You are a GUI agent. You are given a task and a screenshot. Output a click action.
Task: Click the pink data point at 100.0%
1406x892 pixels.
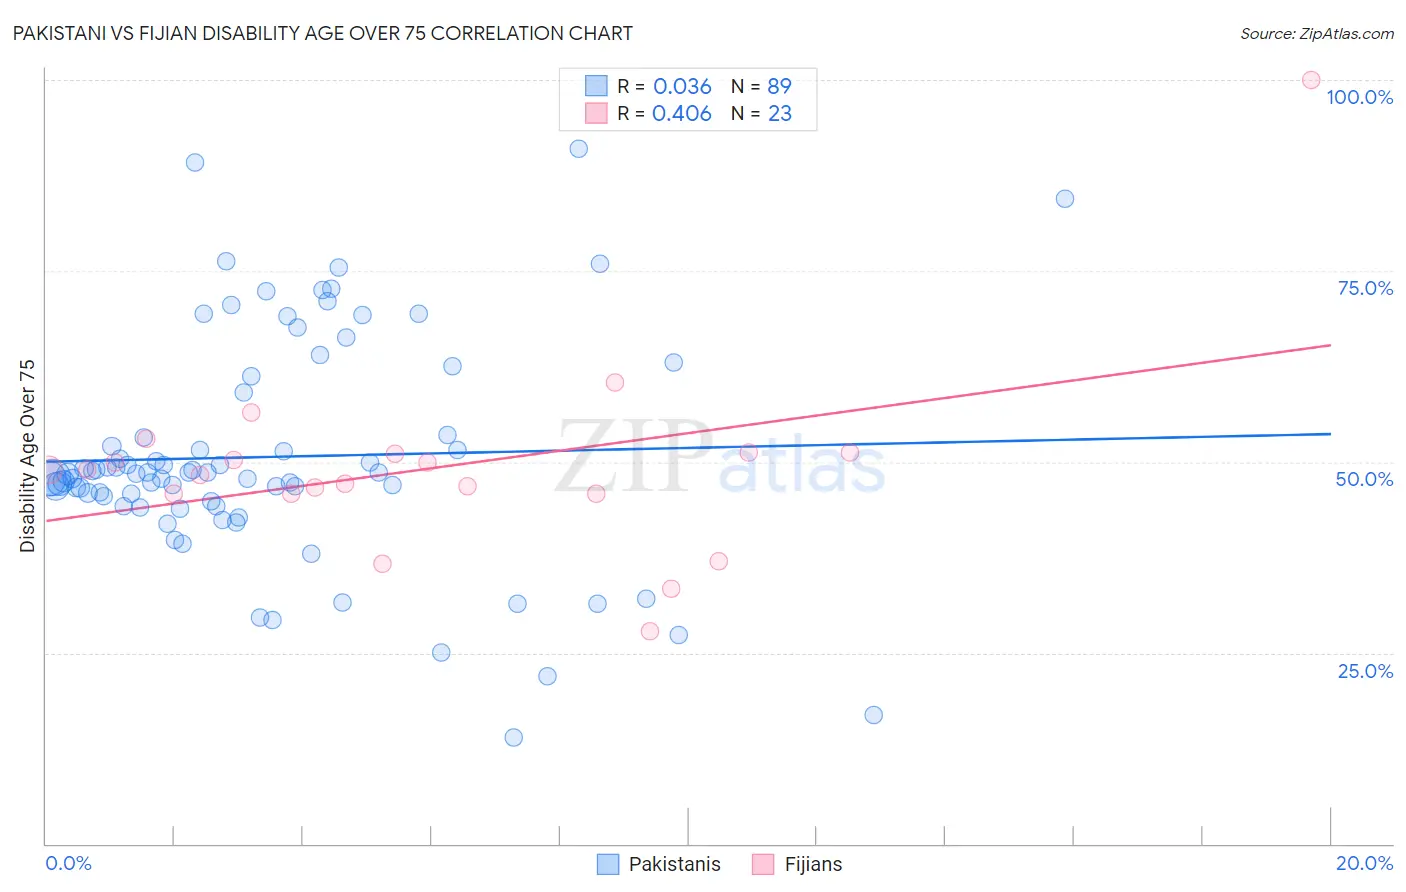click(x=1311, y=80)
